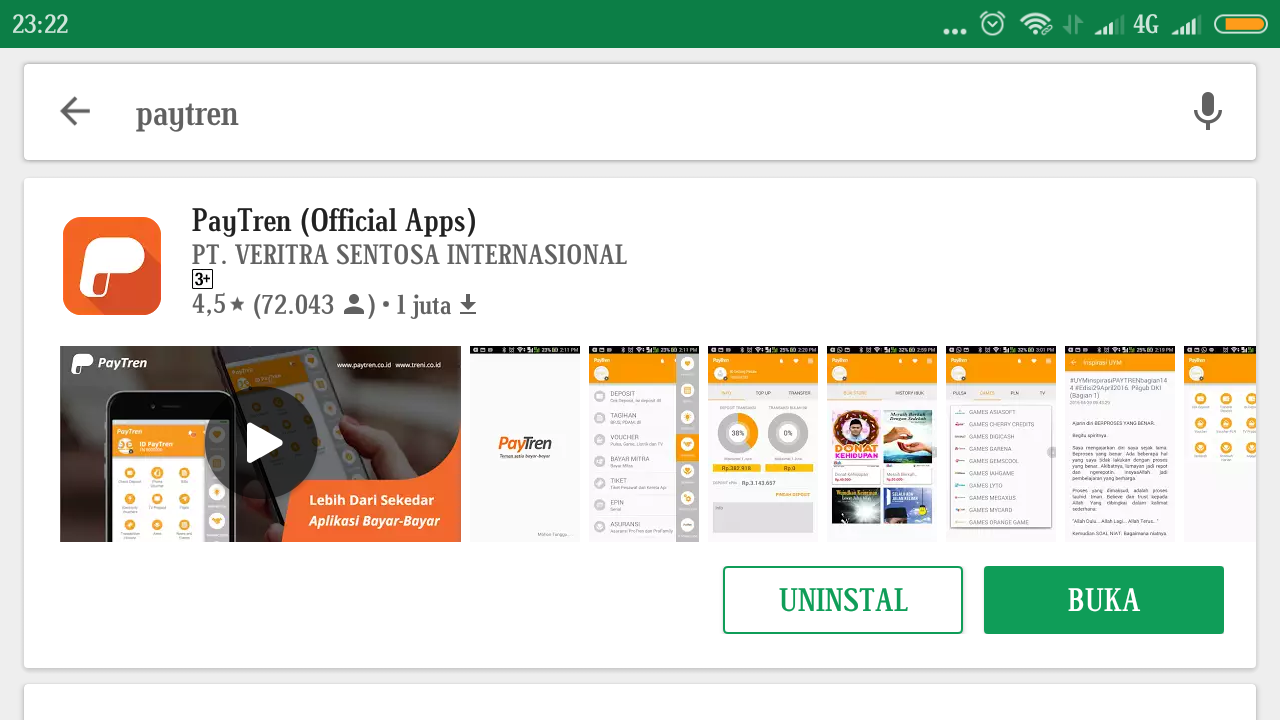Open the PayTren (Official Apps) title
Screen dimensions: 1280x720
point(334,220)
